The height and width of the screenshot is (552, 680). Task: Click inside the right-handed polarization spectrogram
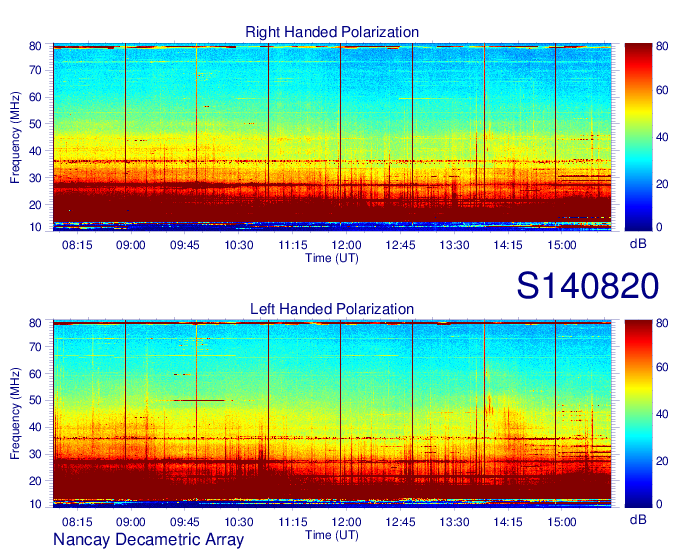(332, 137)
